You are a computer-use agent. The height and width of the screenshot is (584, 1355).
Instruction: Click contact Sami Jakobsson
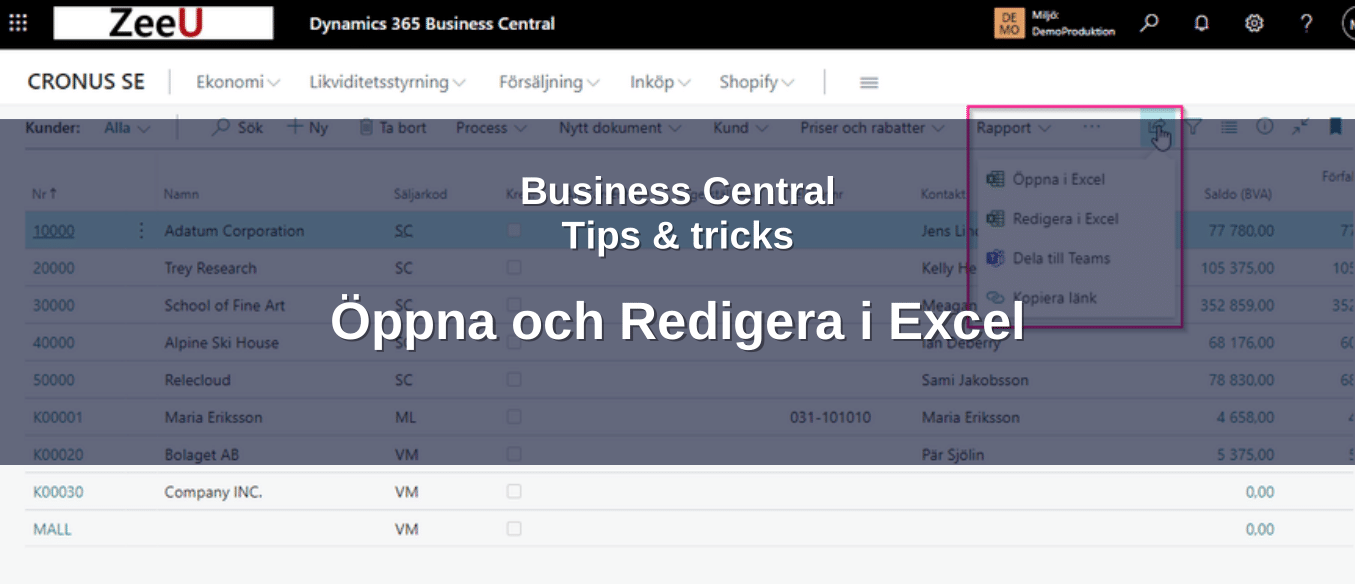pyautogui.click(x=975, y=380)
